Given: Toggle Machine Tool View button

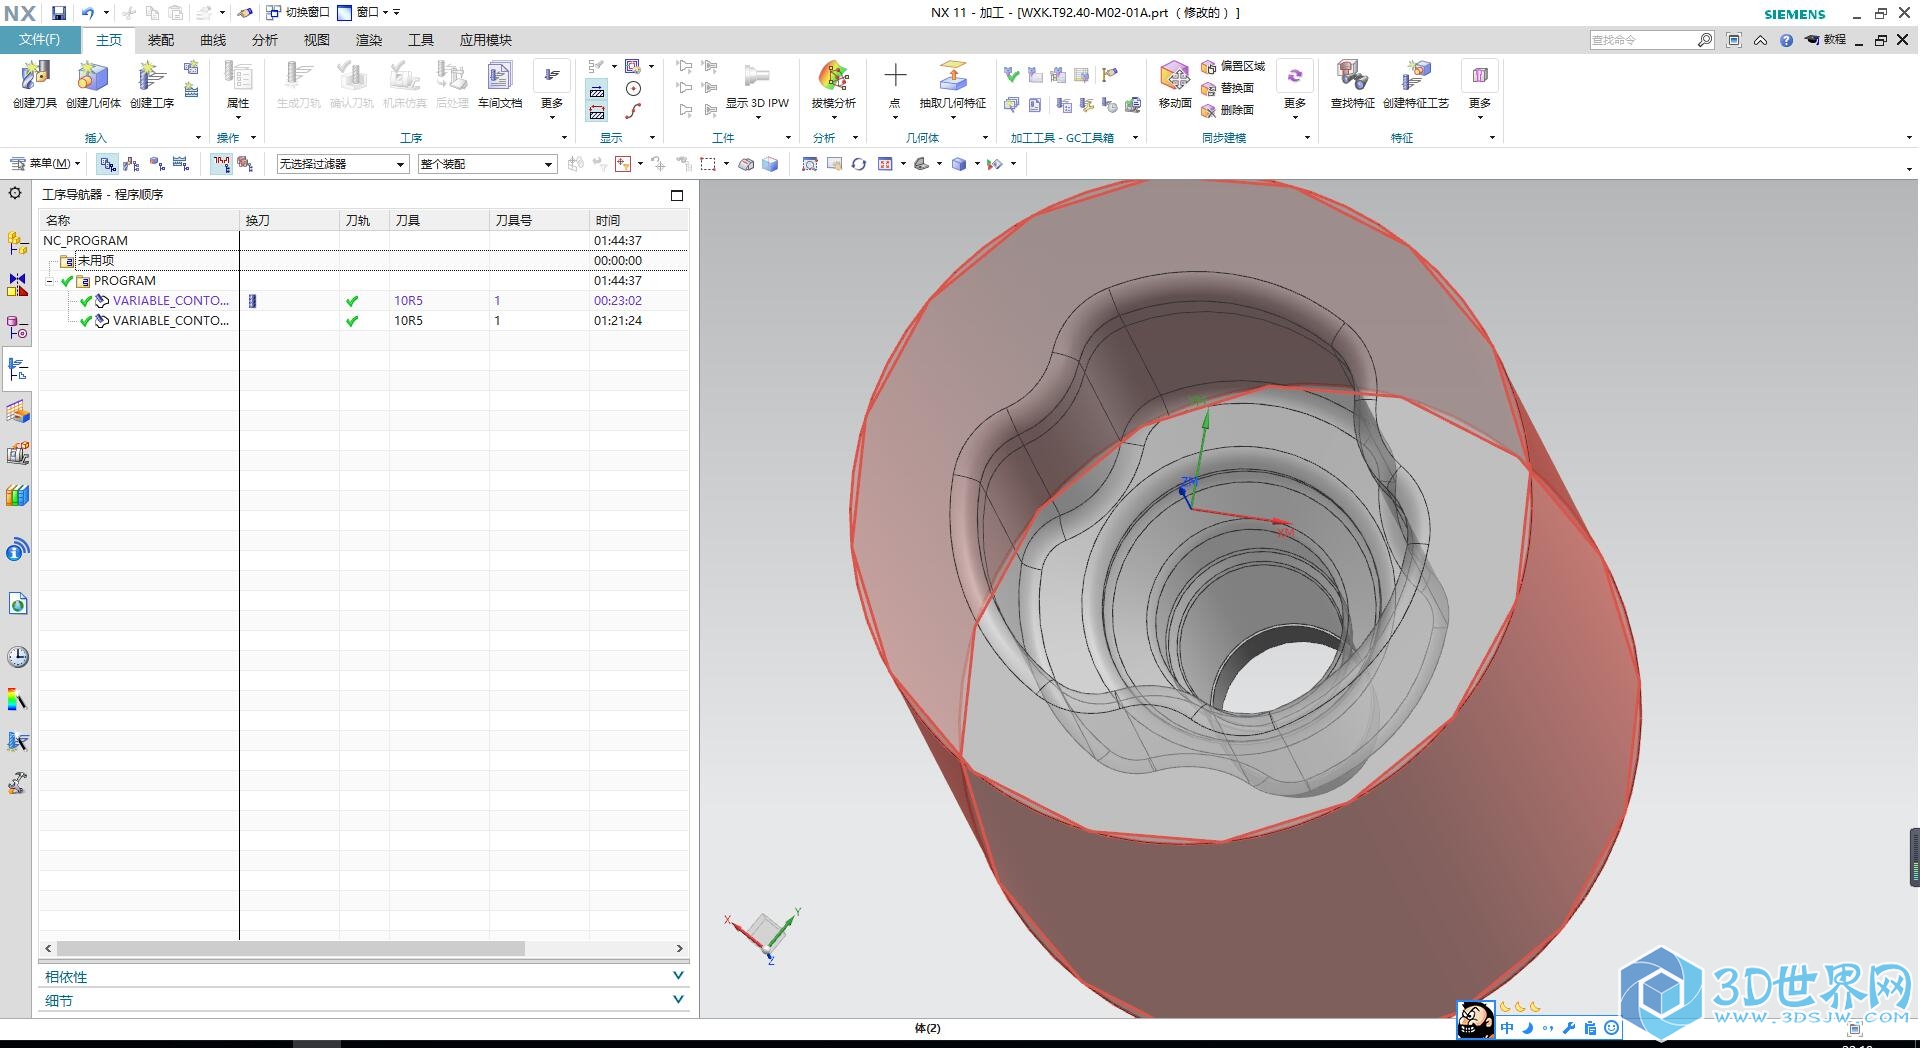Looking at the screenshot, I should 131,164.
